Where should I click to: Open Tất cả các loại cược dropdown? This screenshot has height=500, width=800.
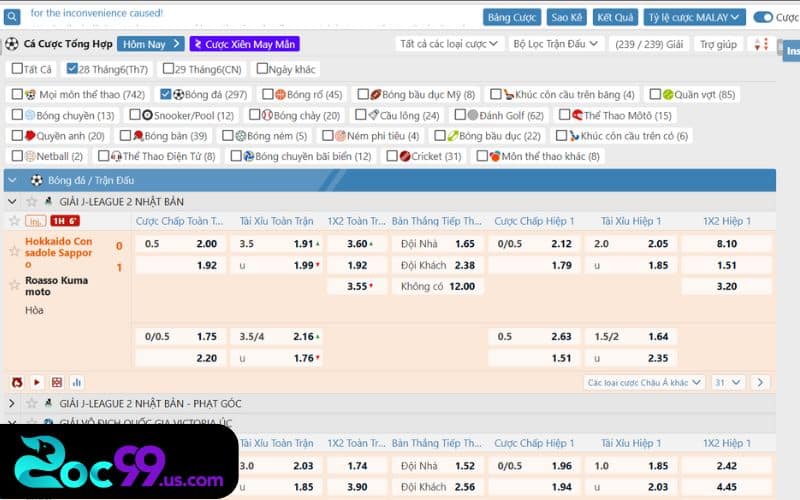coord(449,44)
